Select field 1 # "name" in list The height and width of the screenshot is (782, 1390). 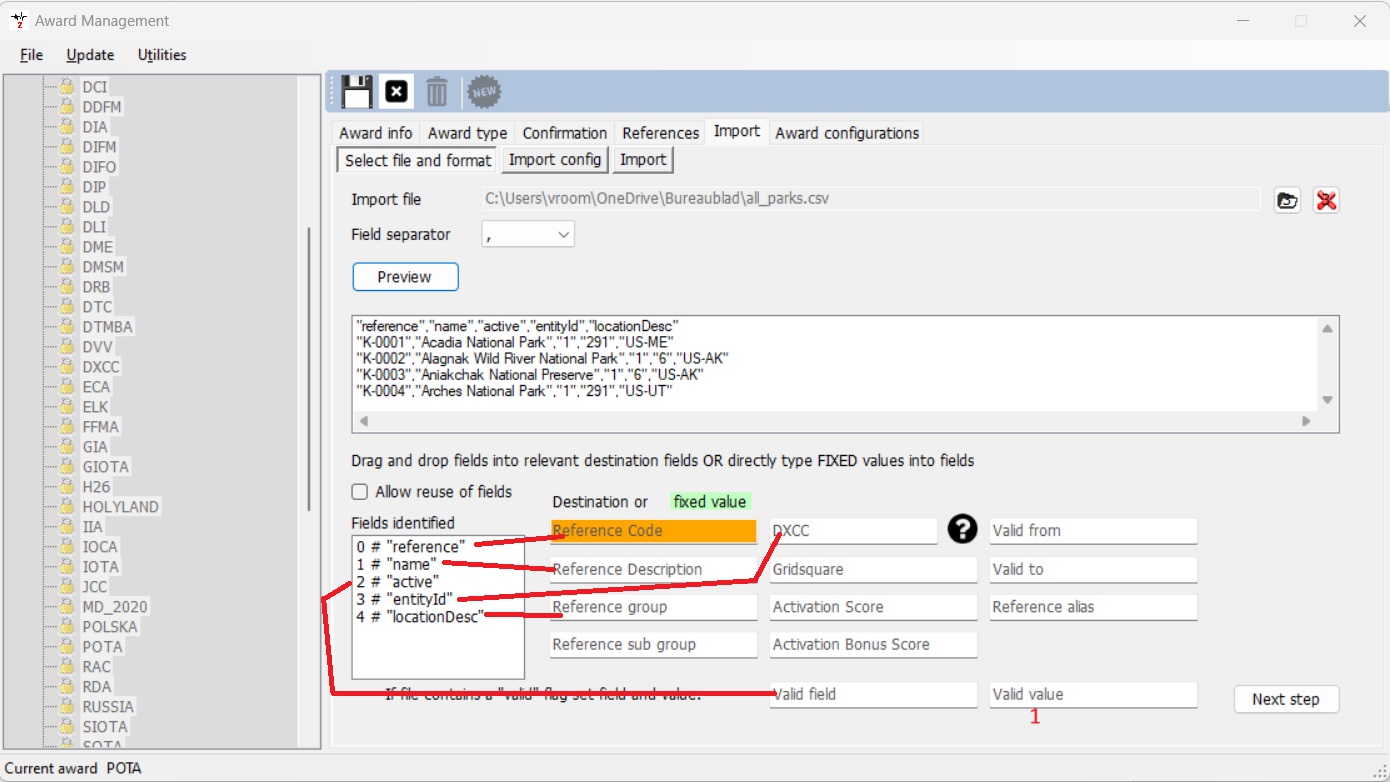pyautogui.click(x=396, y=564)
